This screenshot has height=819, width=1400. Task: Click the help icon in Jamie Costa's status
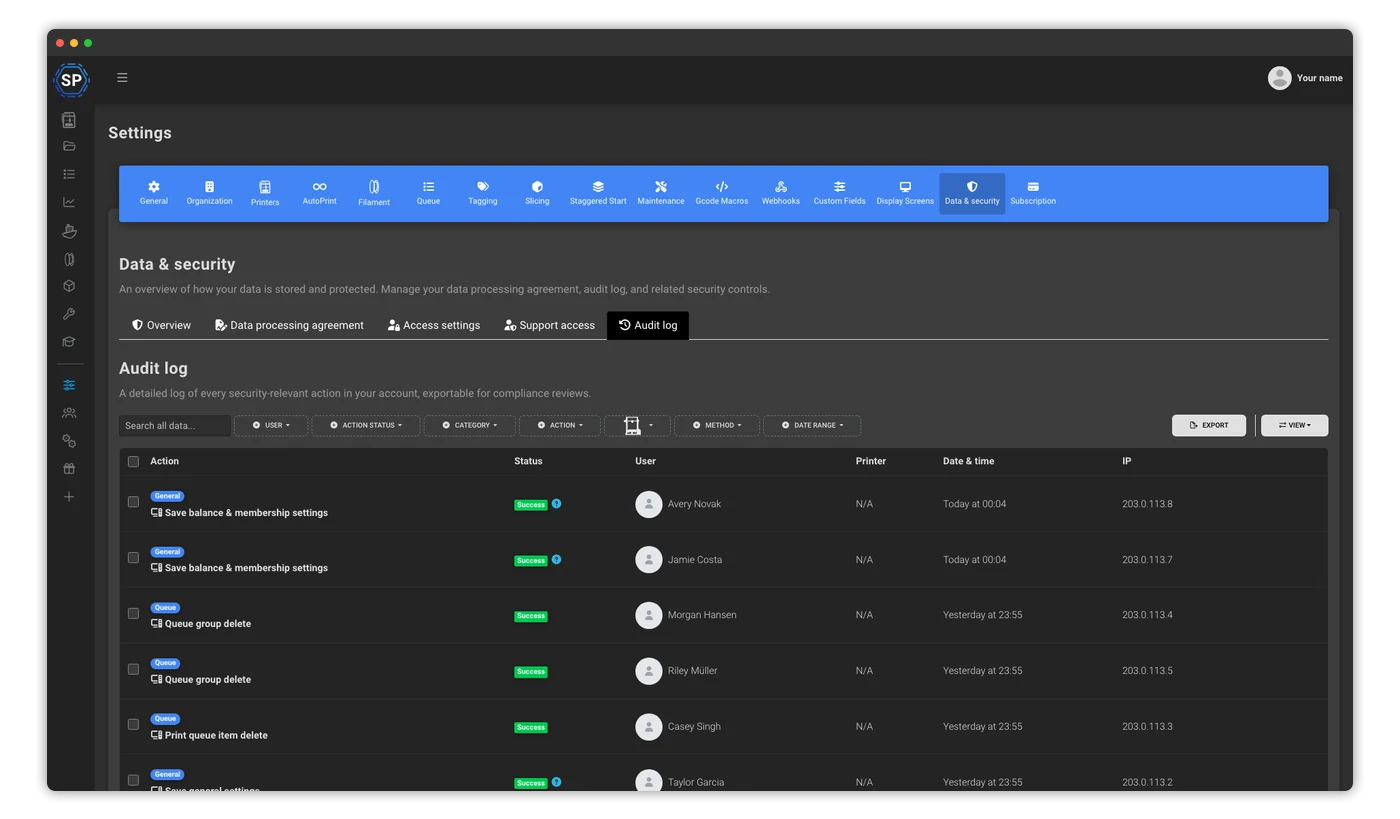556,560
